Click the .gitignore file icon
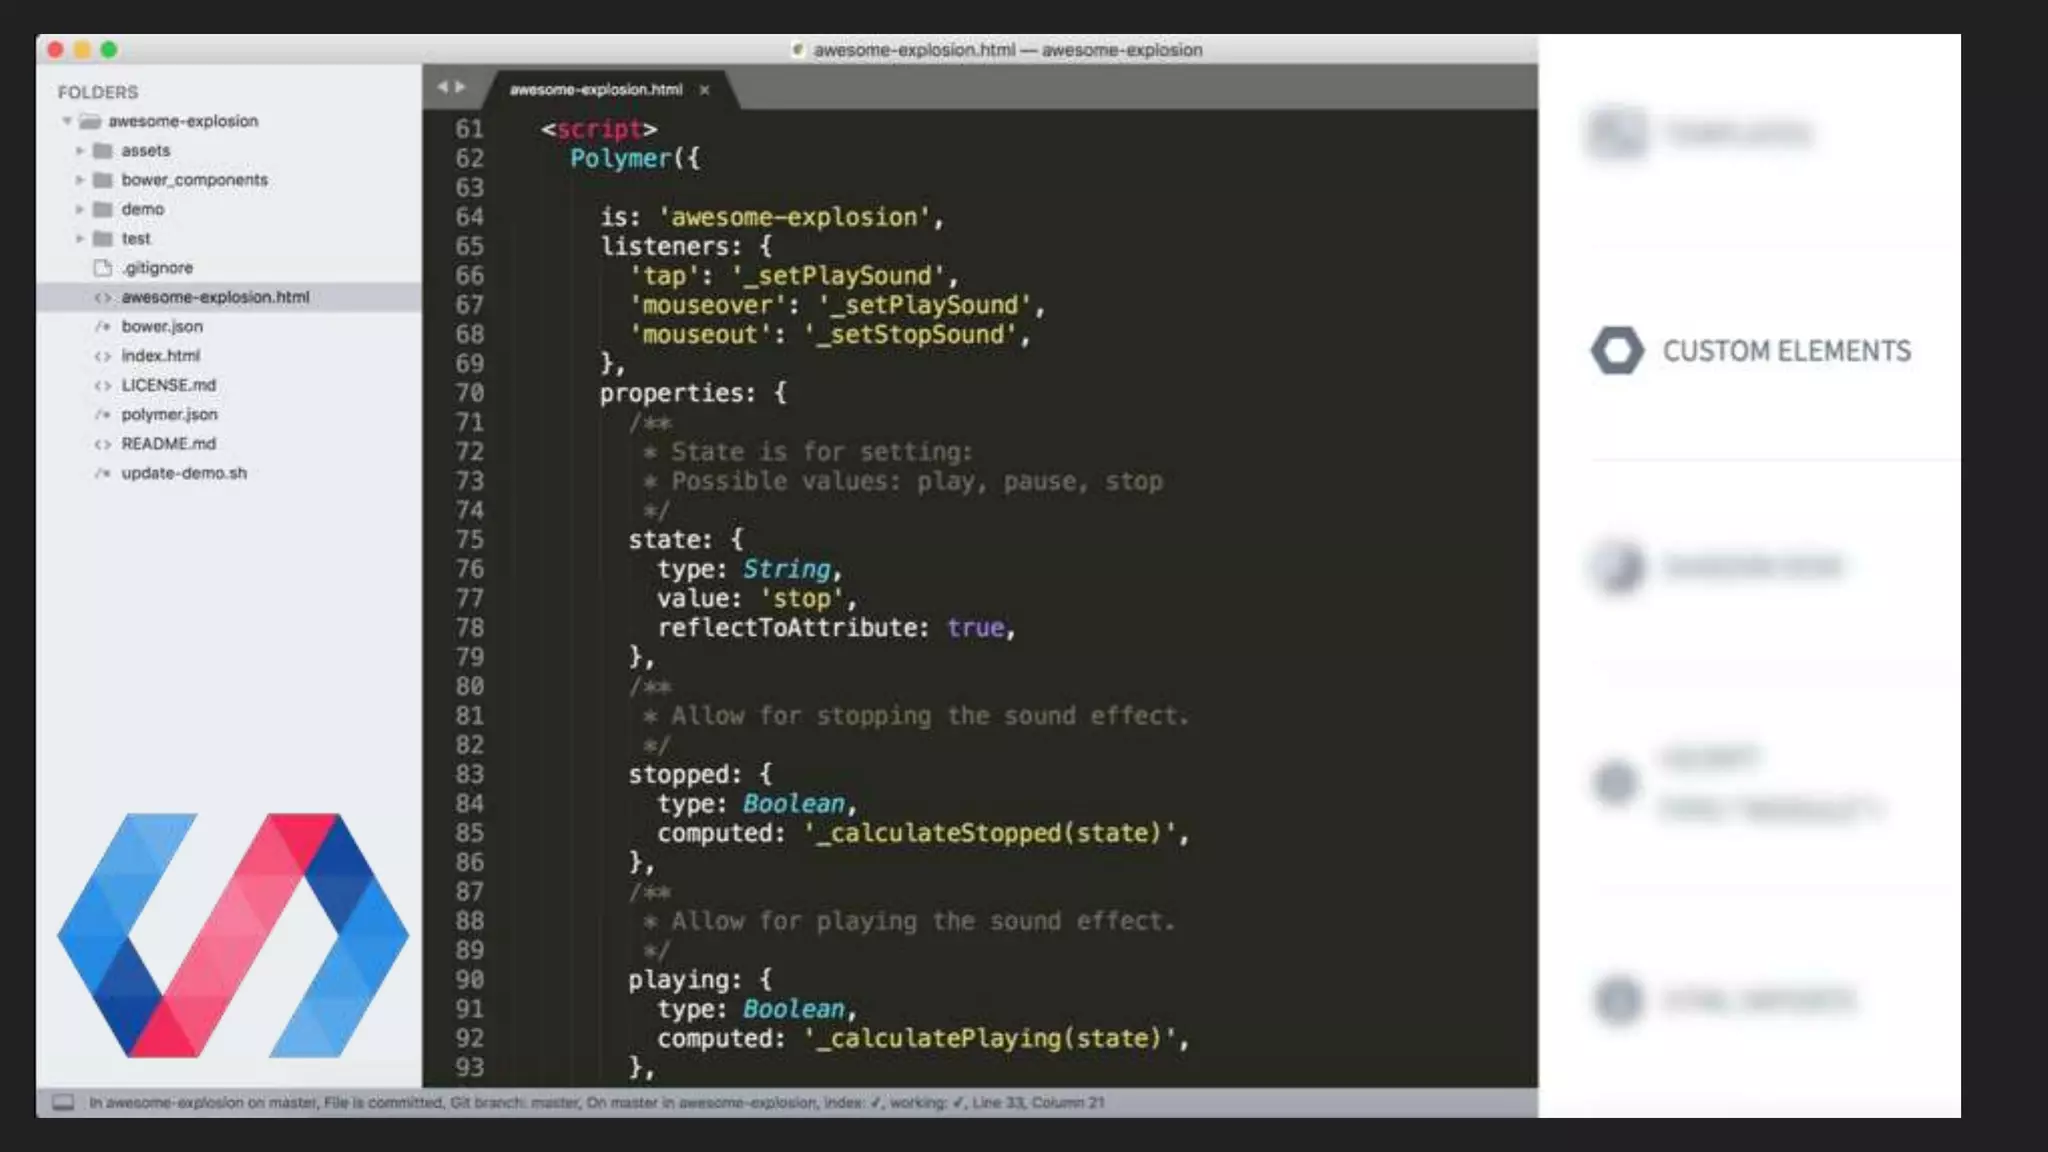Screen dimensions: 2048x1152 [x=102, y=268]
